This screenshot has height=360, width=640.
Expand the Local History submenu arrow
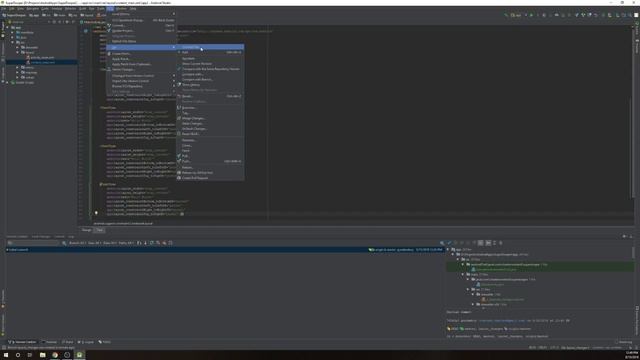click(x=174, y=14)
